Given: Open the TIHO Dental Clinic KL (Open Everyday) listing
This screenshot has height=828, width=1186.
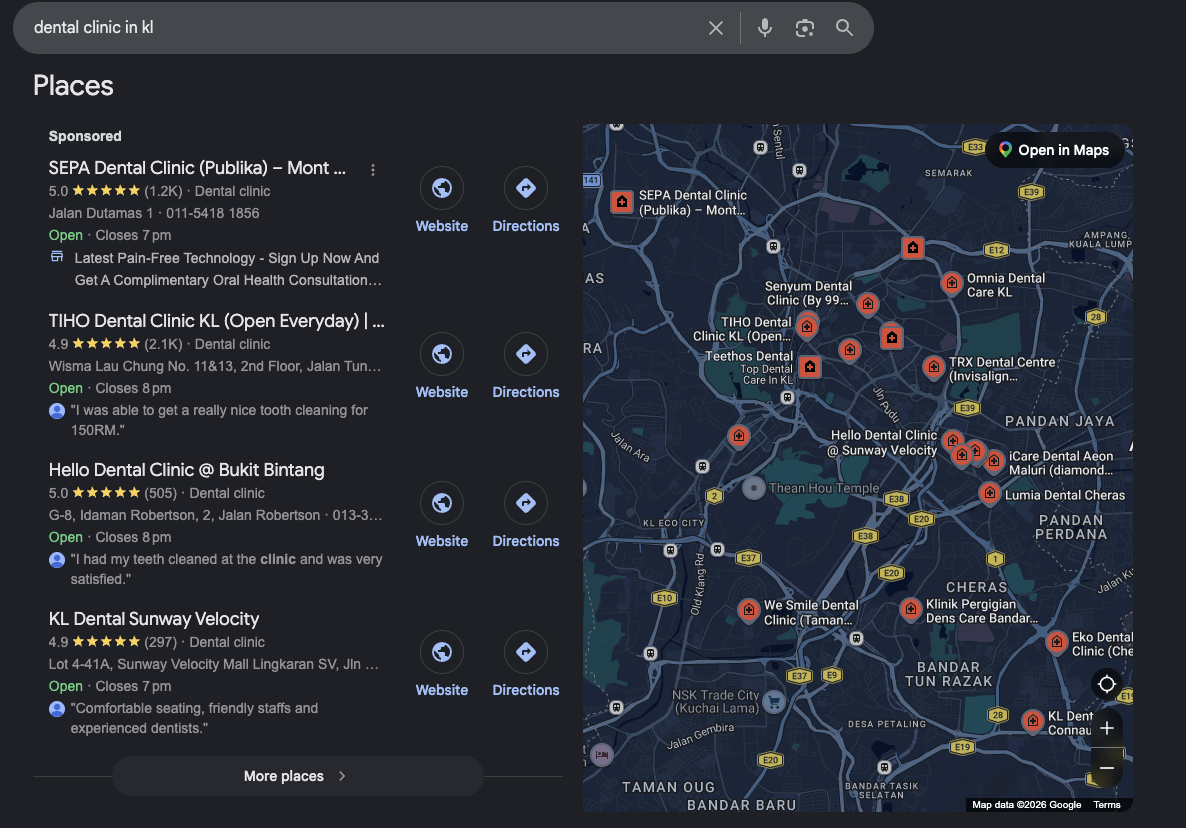Looking at the screenshot, I should (216, 321).
